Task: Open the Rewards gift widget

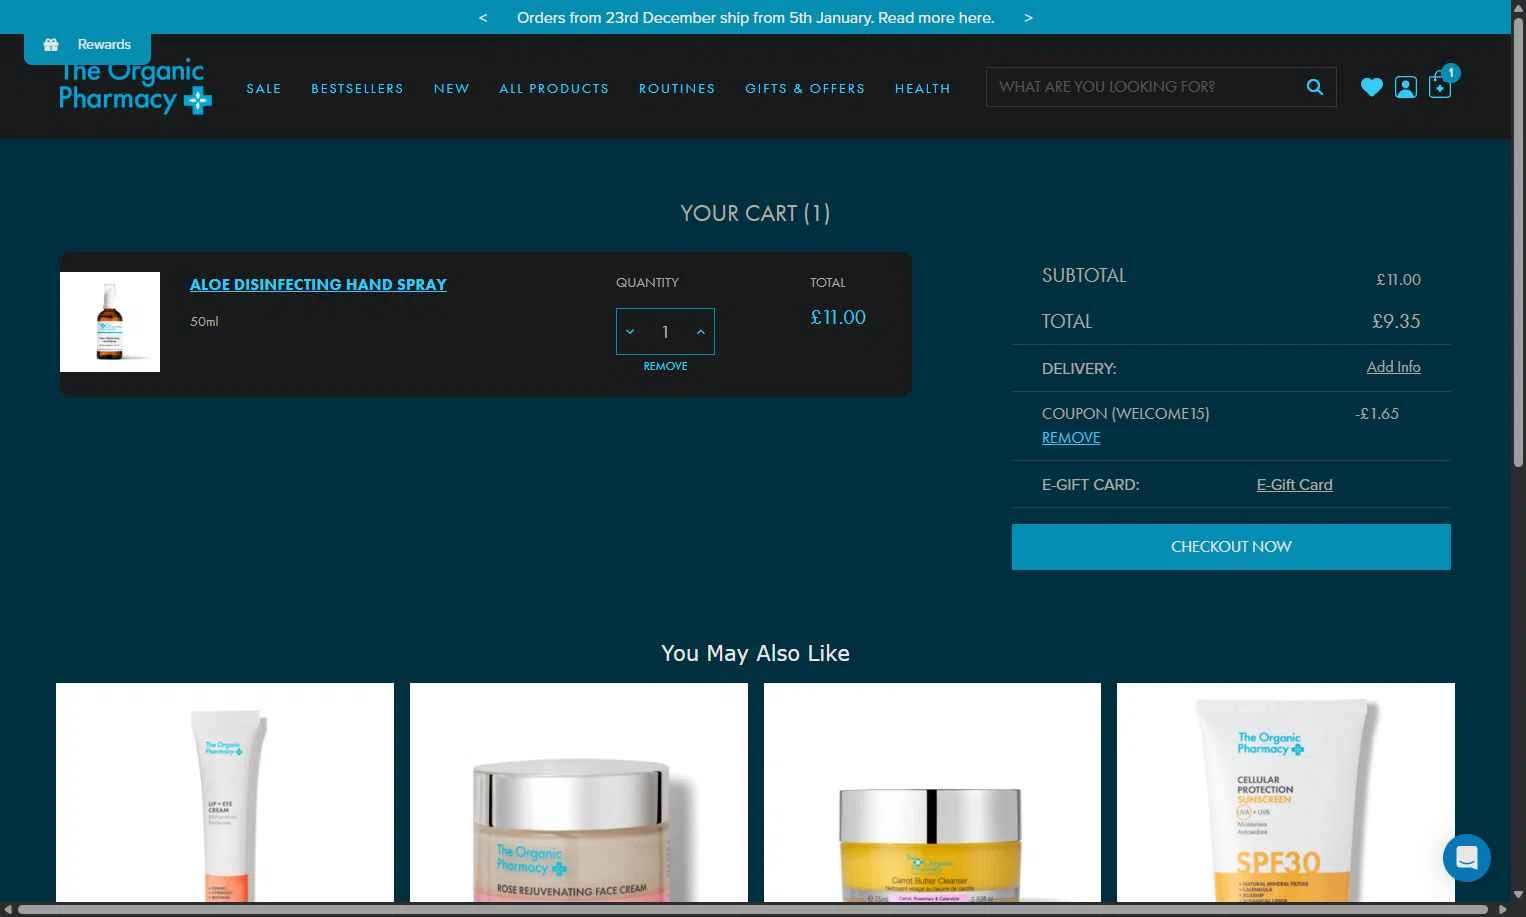Action: point(87,45)
